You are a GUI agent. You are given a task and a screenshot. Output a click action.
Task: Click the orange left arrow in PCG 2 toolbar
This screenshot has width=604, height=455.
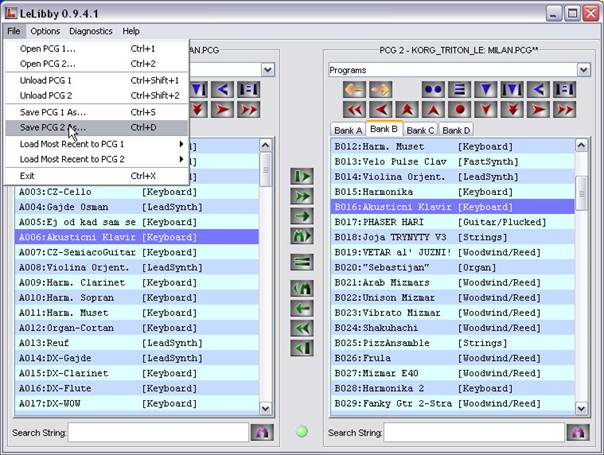click(354, 89)
